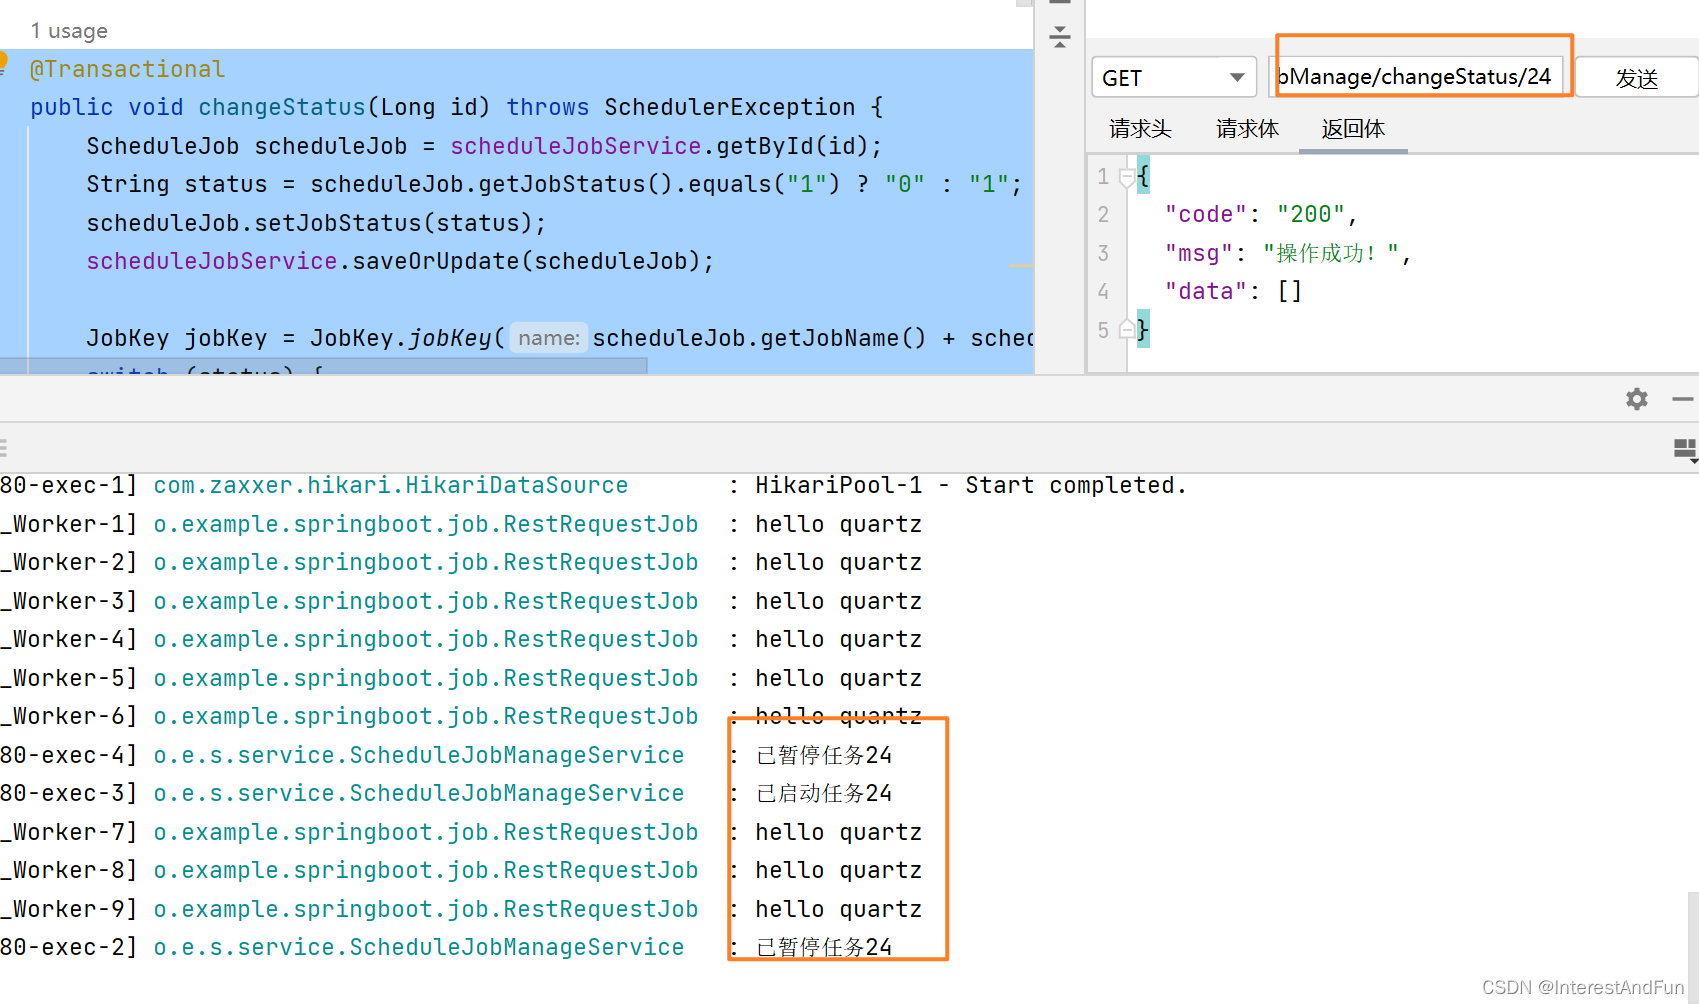Click 'hello quartz' on the Worker-3 line
The image size is (1699, 1004).
[x=838, y=601]
